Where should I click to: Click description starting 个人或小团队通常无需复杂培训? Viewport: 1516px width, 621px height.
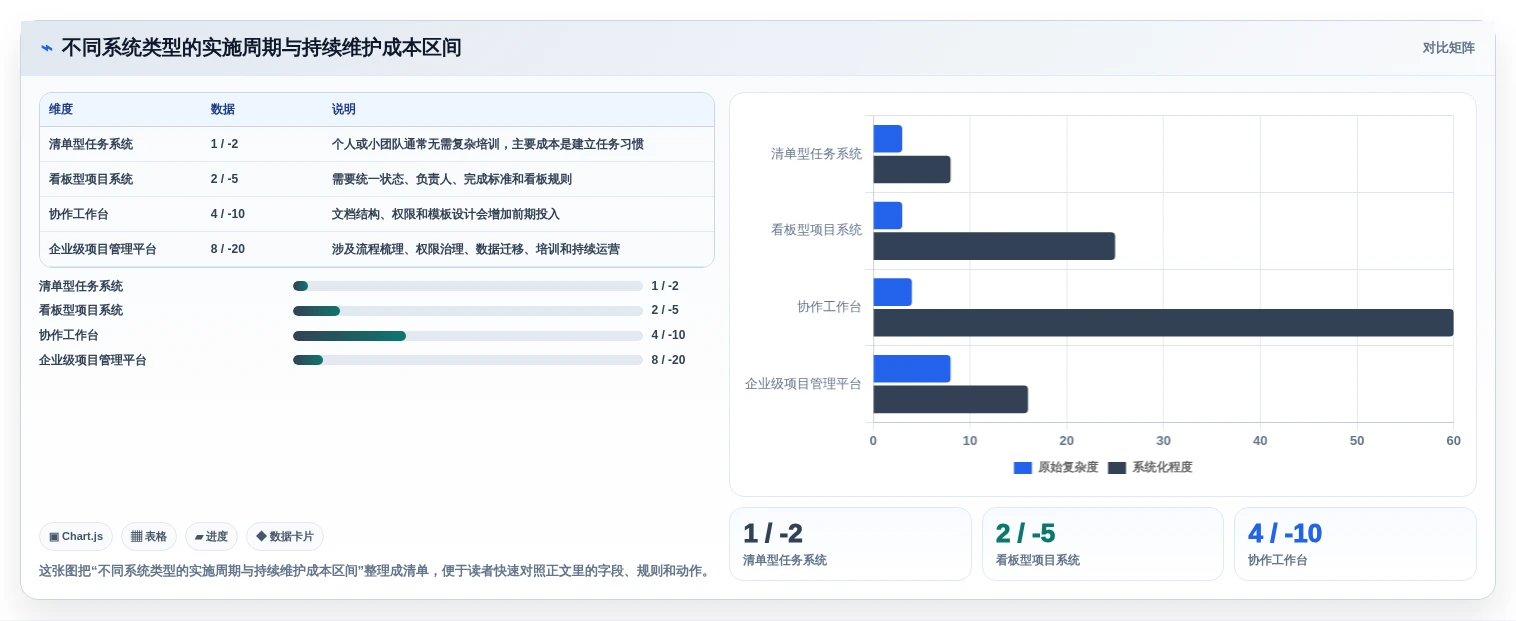click(x=487, y=144)
